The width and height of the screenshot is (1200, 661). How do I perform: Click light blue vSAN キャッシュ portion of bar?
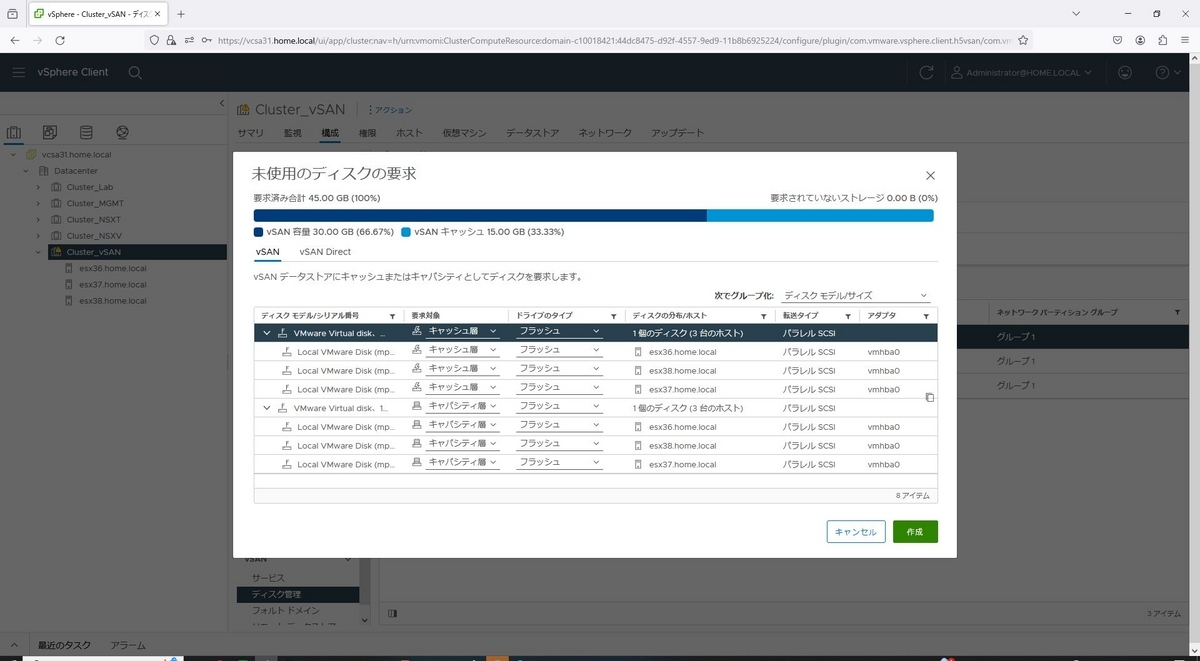[820, 215]
